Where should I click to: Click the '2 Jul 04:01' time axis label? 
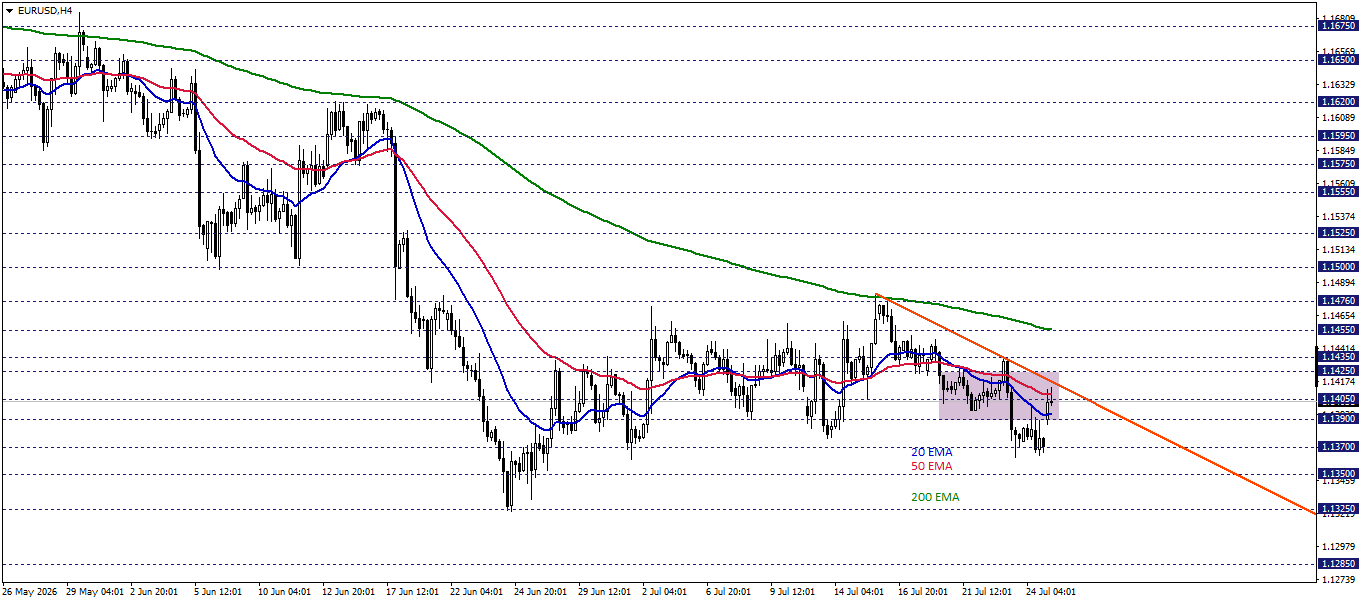666,592
